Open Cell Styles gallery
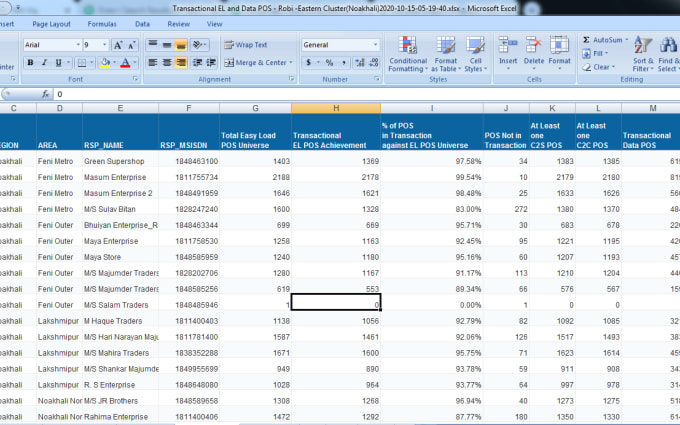The height and width of the screenshot is (425, 680). pyautogui.click(x=476, y=54)
